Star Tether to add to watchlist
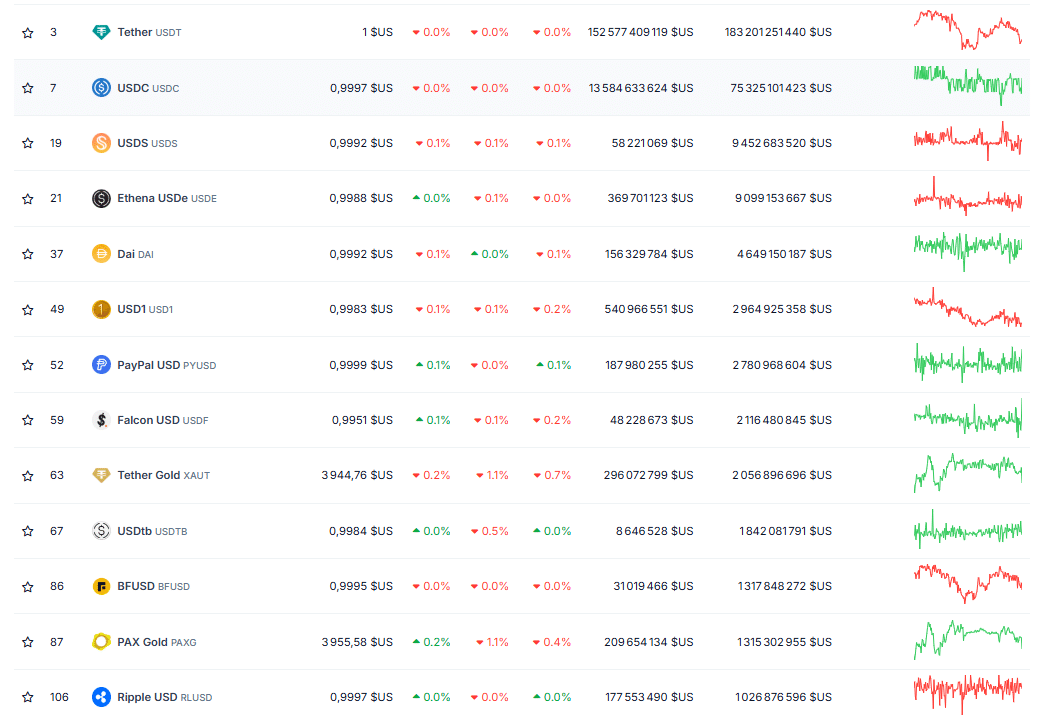This screenshot has height=724, width=1045. click(28, 32)
